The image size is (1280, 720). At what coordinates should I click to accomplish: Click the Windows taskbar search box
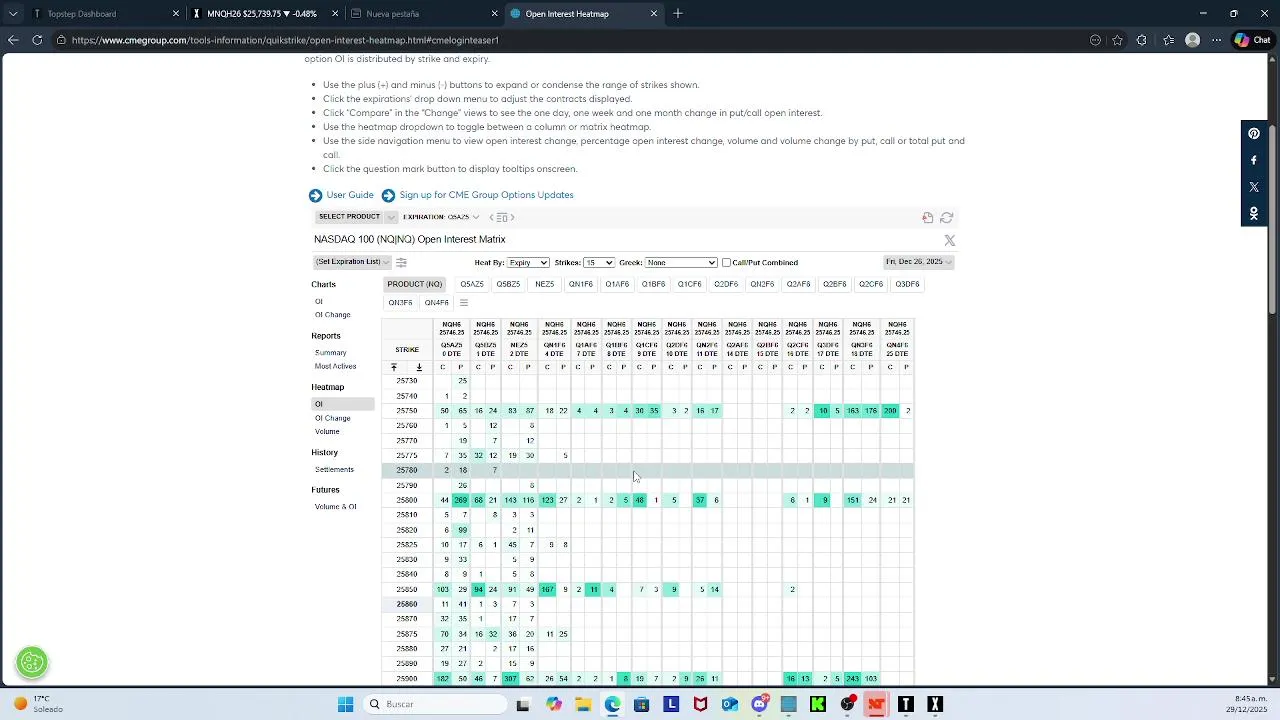pos(434,704)
